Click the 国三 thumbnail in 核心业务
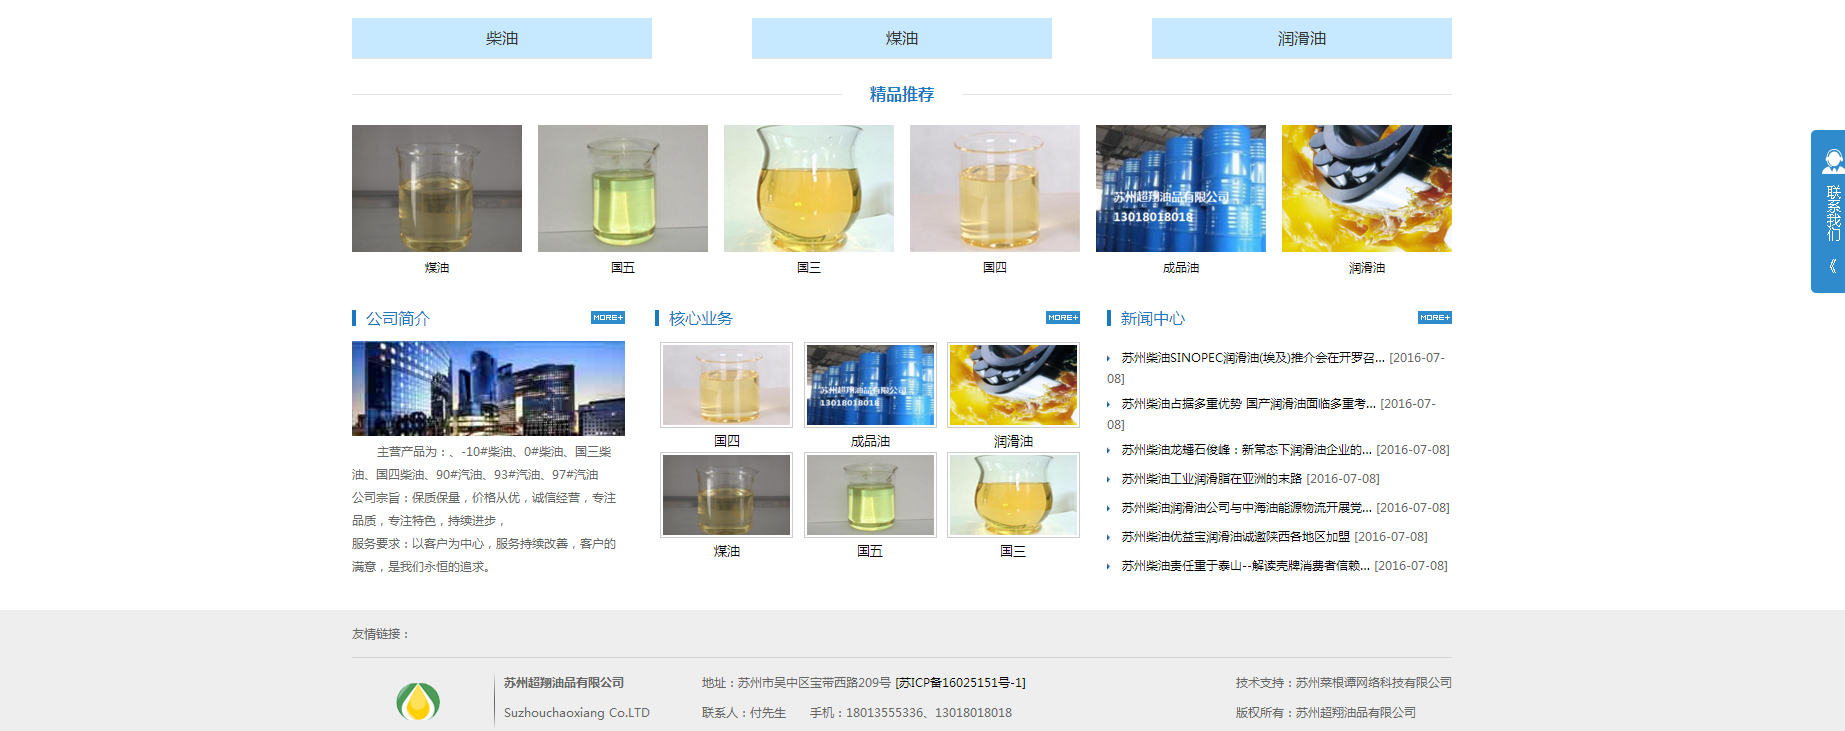The height and width of the screenshot is (731, 1845). (1013, 495)
